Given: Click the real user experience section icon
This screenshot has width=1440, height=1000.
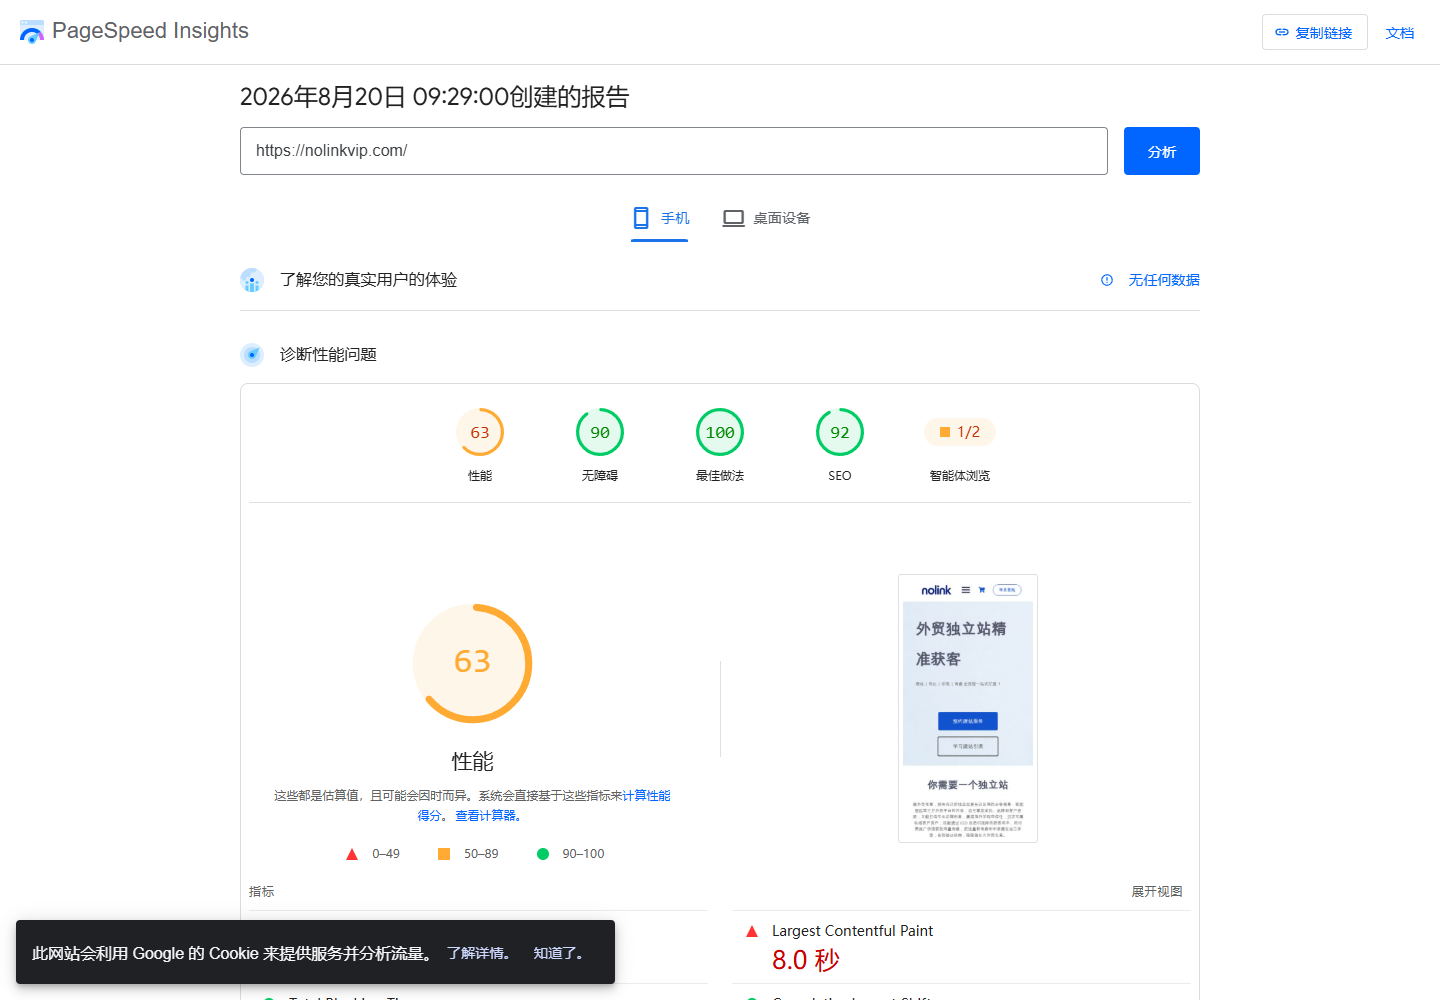Looking at the screenshot, I should [252, 280].
